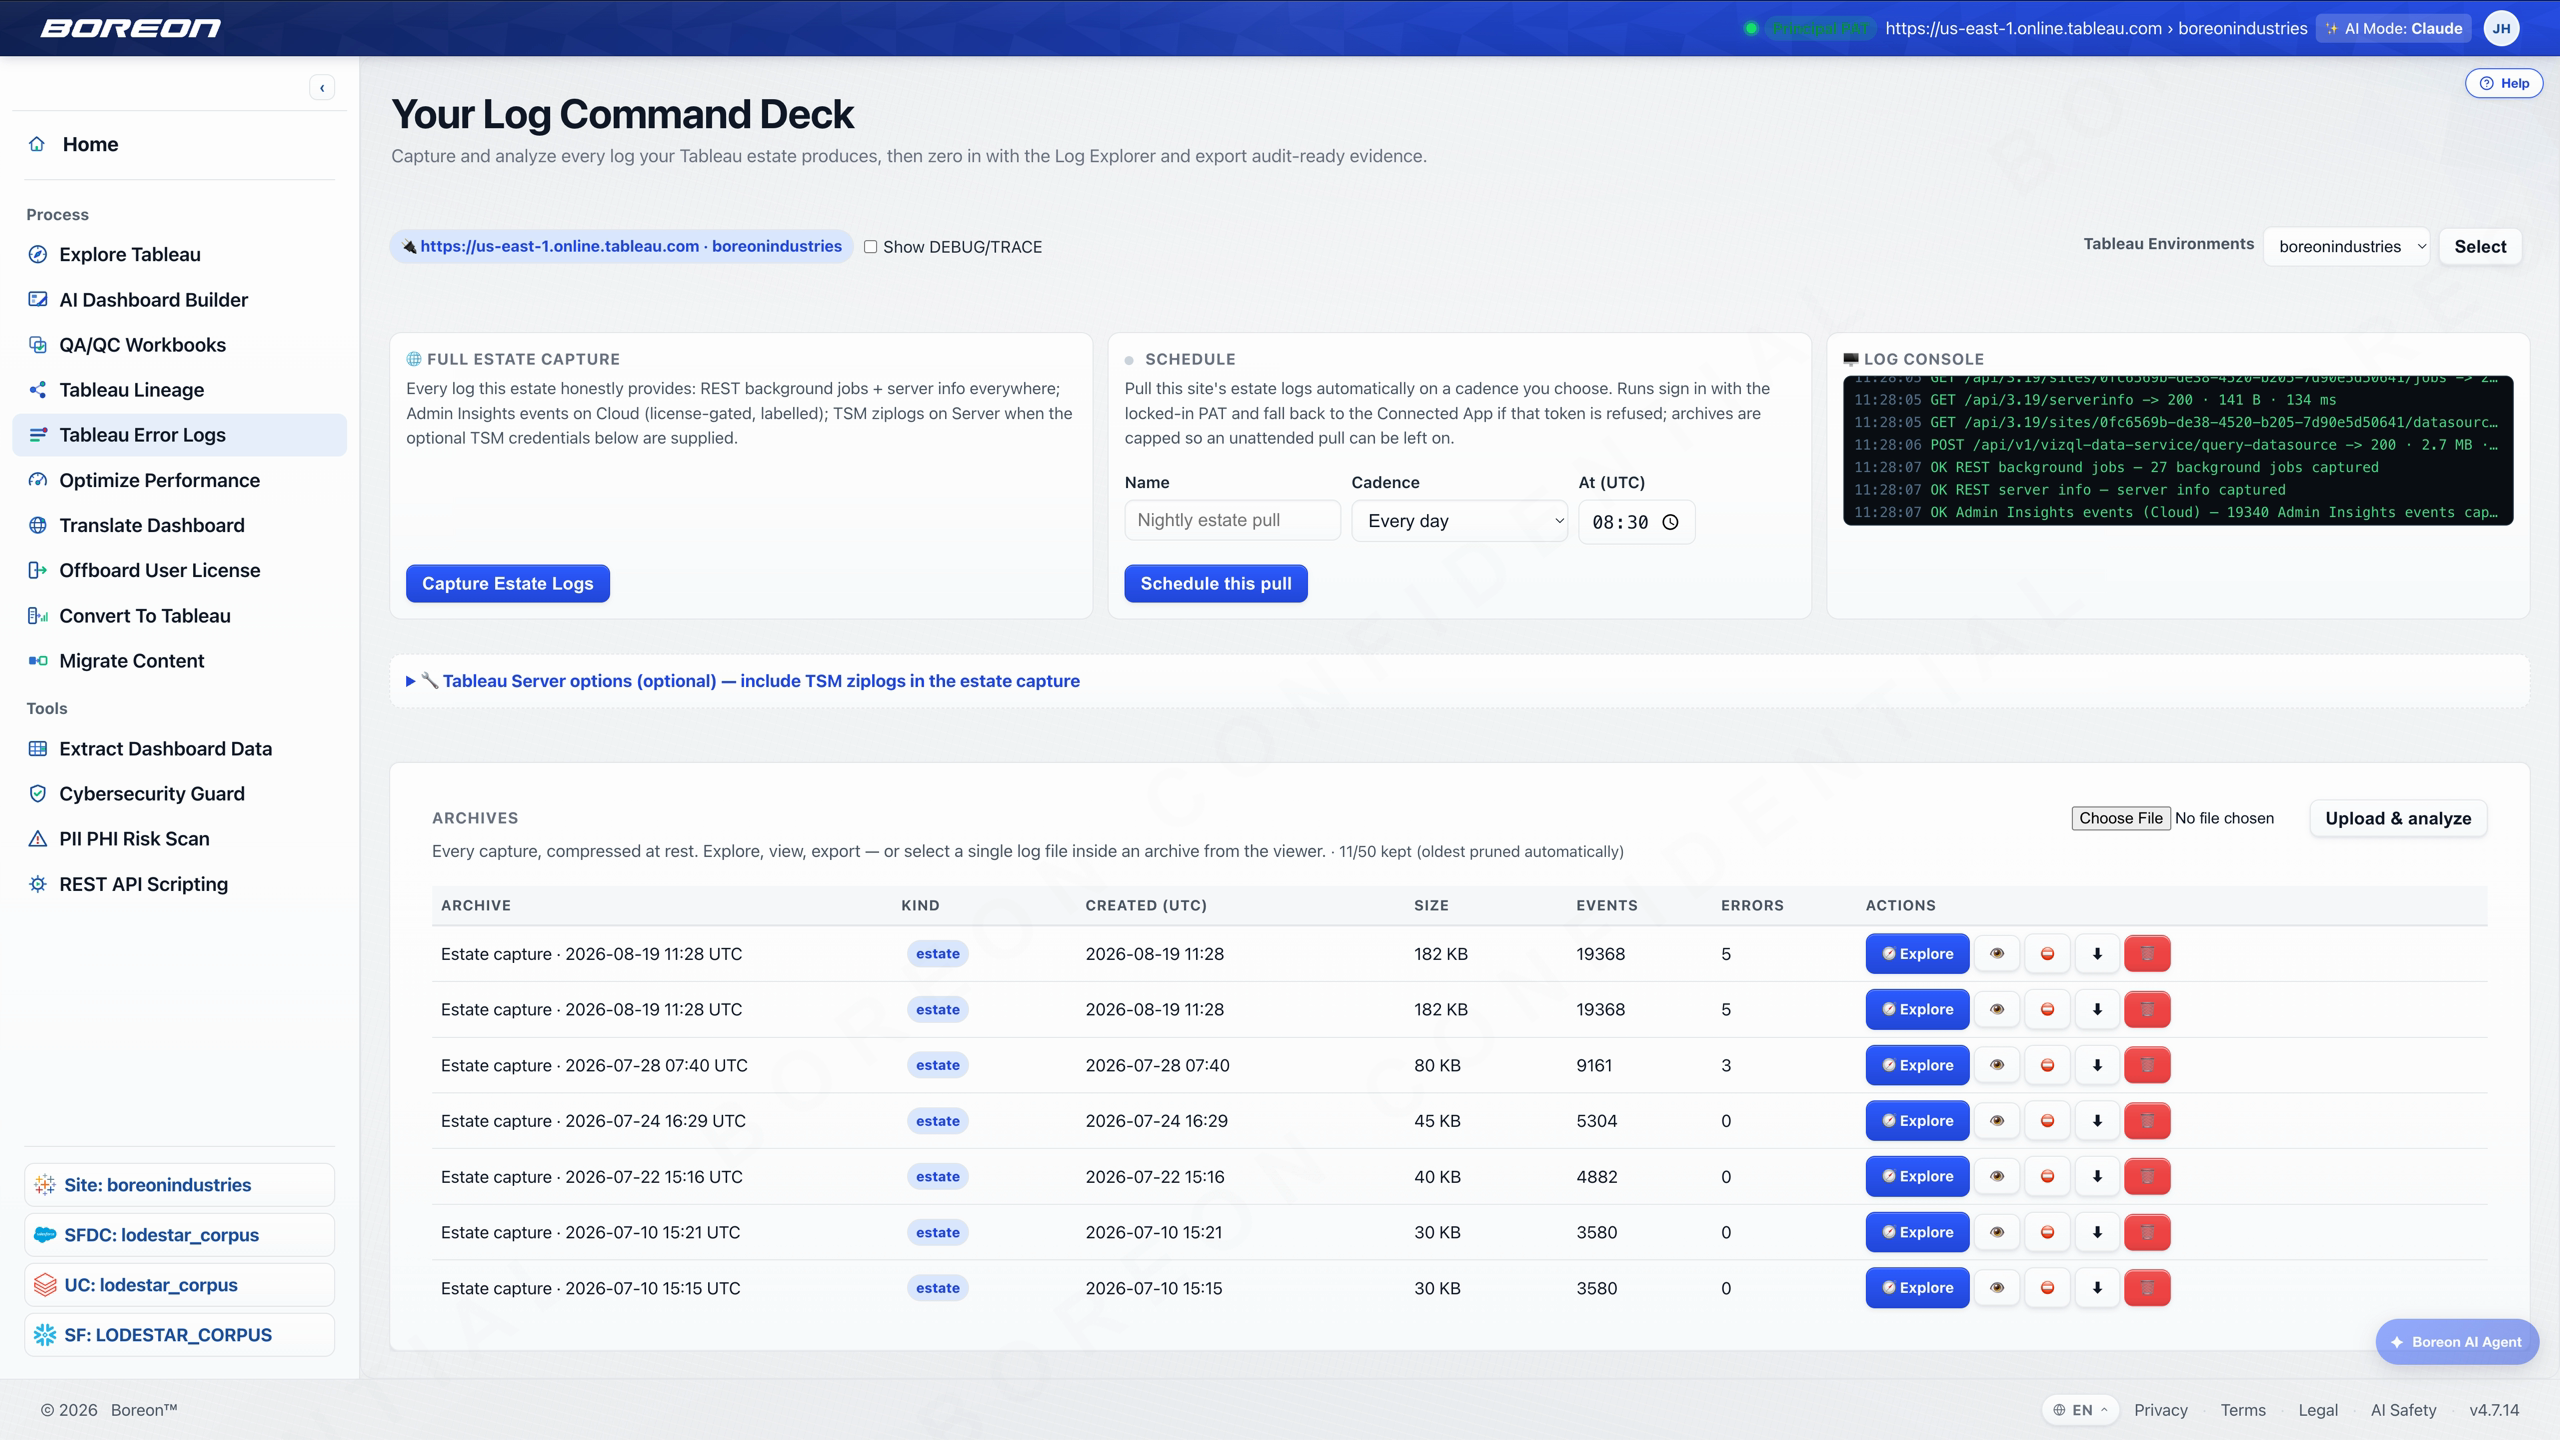The height and width of the screenshot is (1440, 2560).
Task: Click the Choose File button
Action: click(2121, 818)
